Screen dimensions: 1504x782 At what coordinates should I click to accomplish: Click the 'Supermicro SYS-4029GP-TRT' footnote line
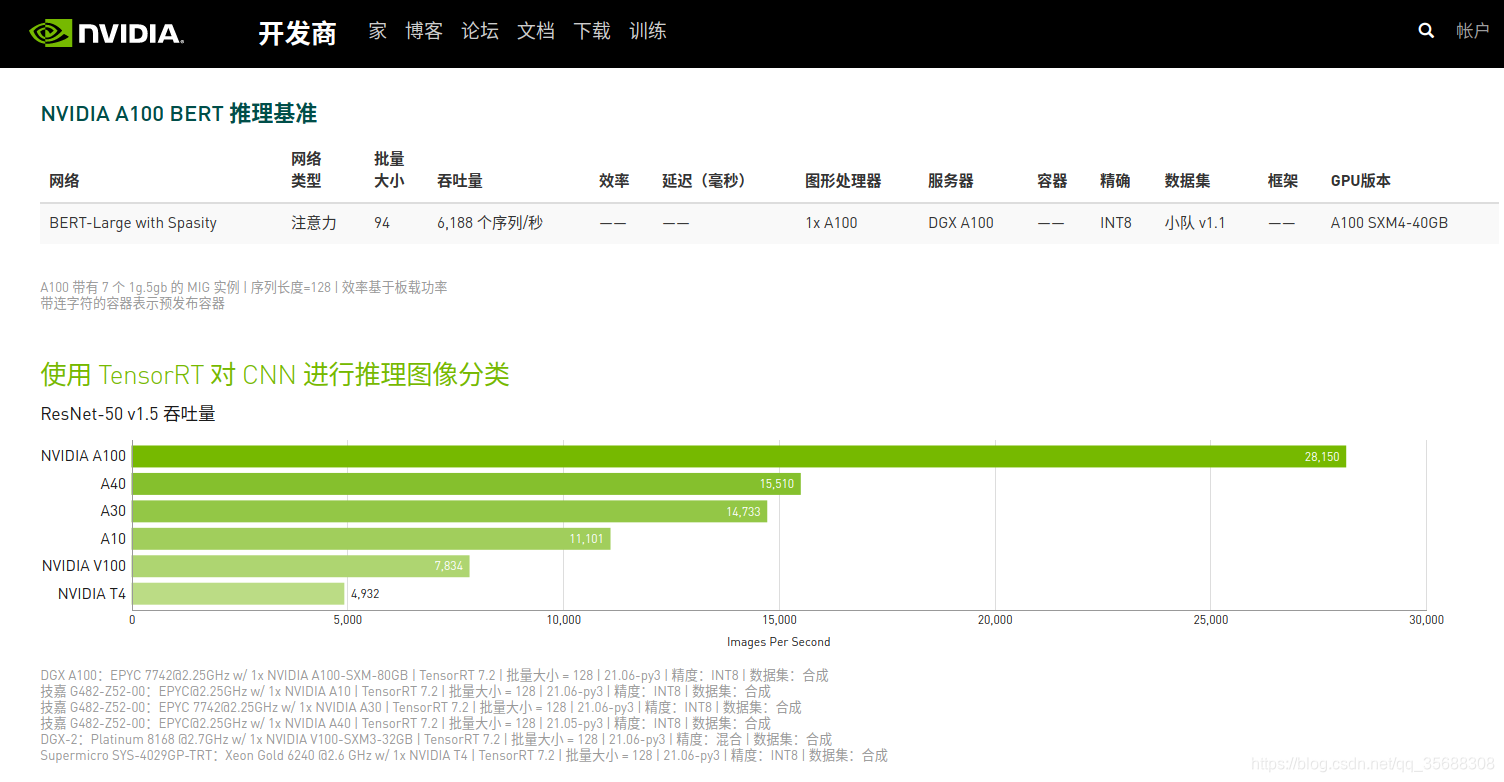click(464, 756)
